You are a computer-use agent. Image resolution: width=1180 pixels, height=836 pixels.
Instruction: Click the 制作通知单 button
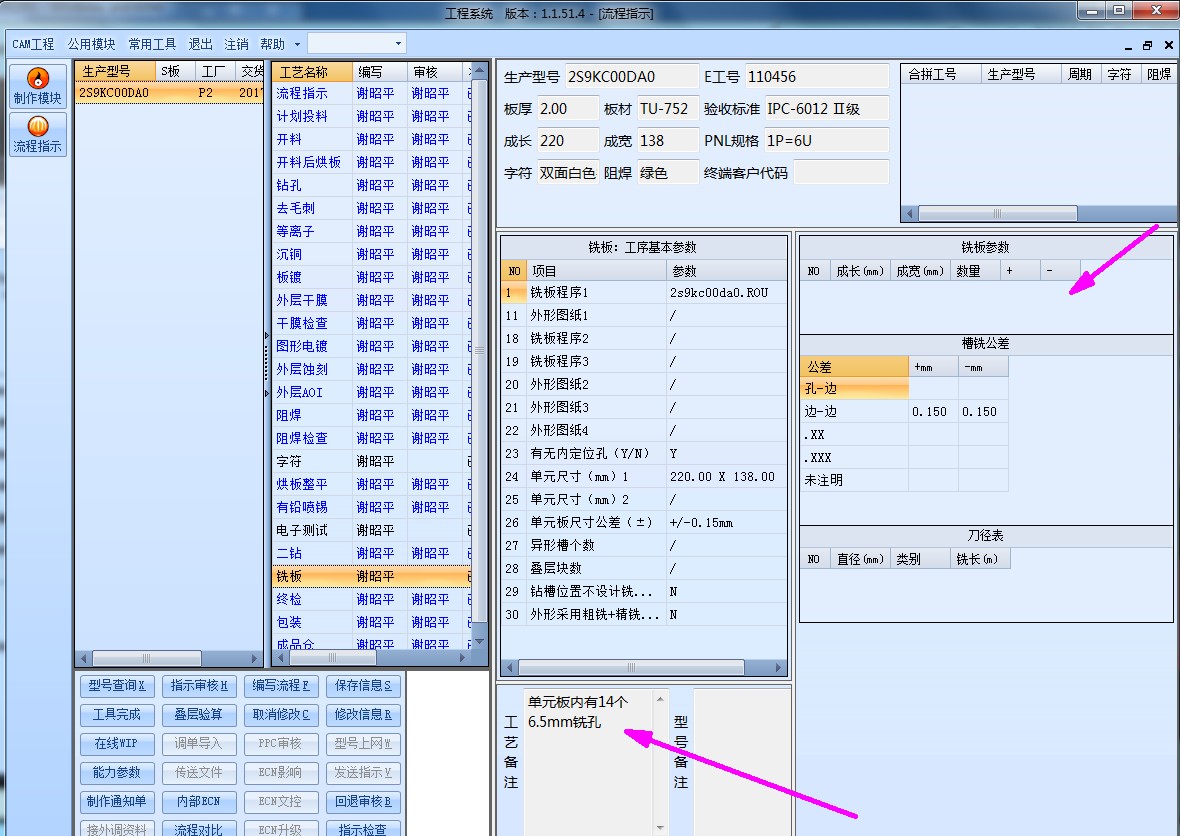(x=117, y=801)
